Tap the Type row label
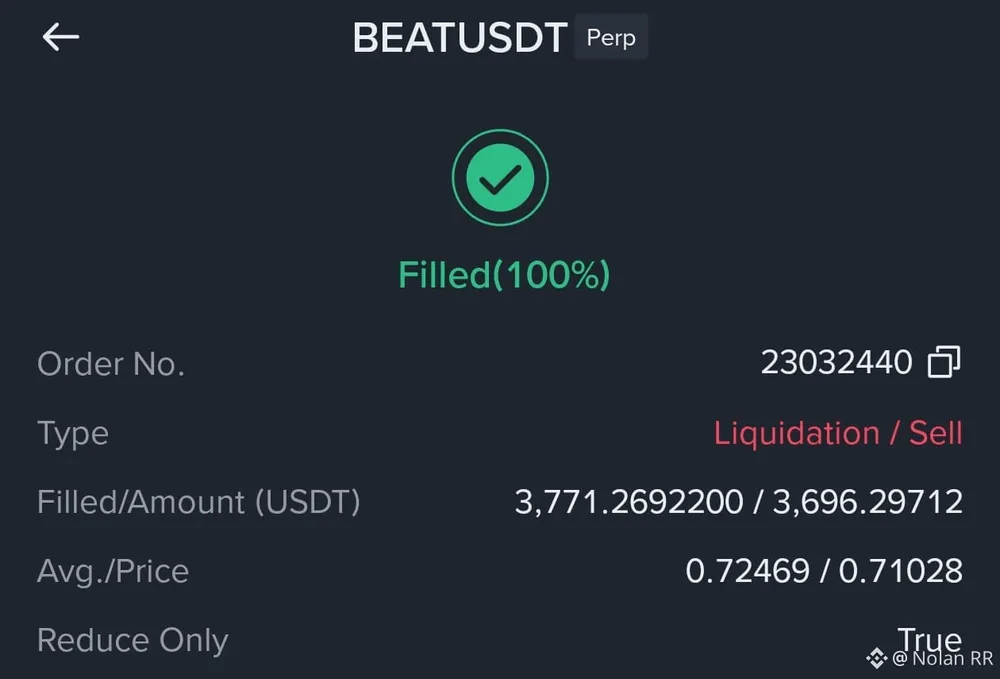Viewport: 1000px width, 679px height. point(73,434)
